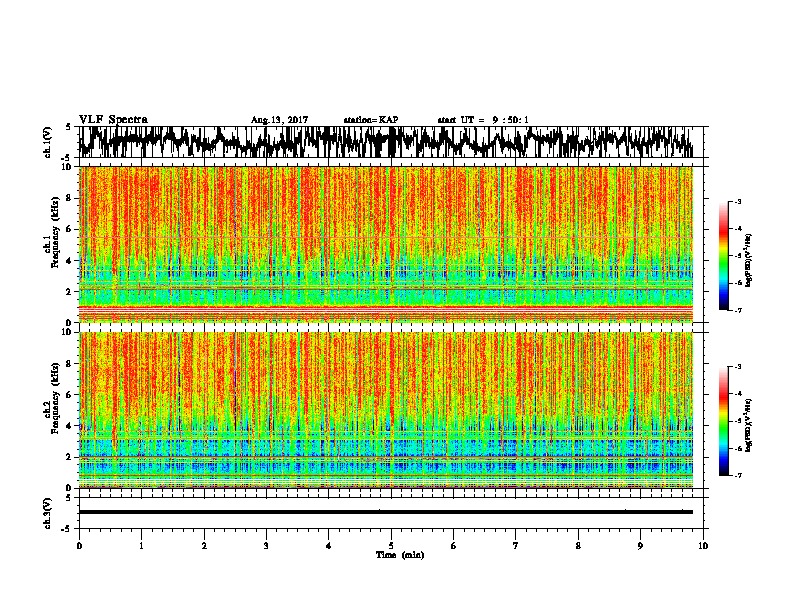This screenshot has height=612, width=792.
Task: Click the ch.2 spectrogram panel
Action: (391, 410)
